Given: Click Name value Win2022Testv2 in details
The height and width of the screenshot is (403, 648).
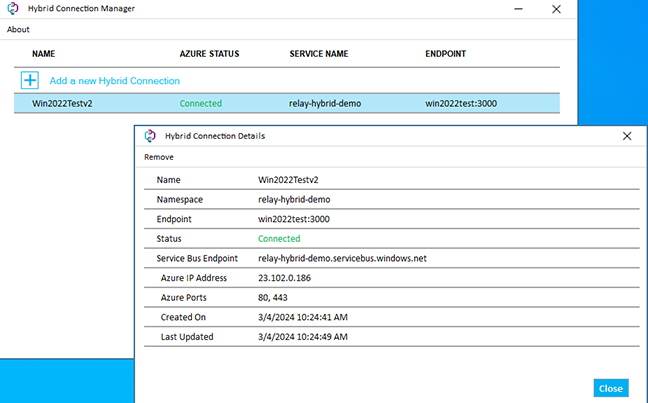Looking at the screenshot, I should 288,180.
